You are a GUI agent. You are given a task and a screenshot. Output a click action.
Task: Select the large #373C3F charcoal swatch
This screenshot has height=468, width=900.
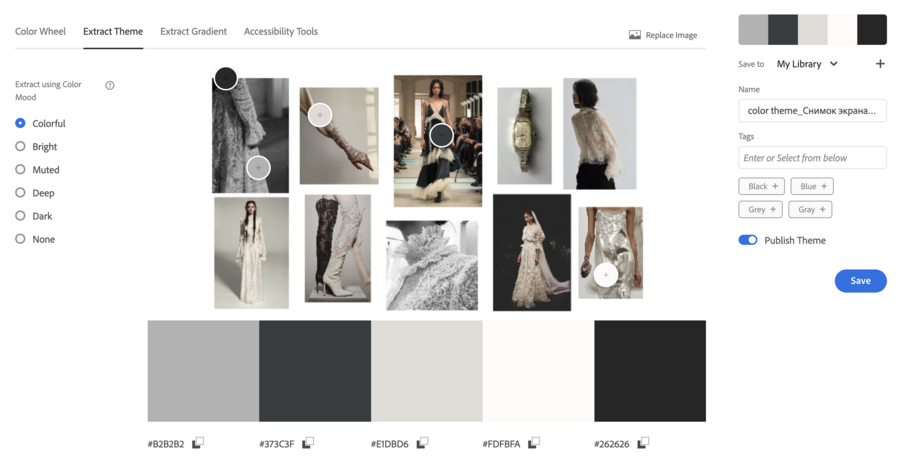[x=315, y=371]
